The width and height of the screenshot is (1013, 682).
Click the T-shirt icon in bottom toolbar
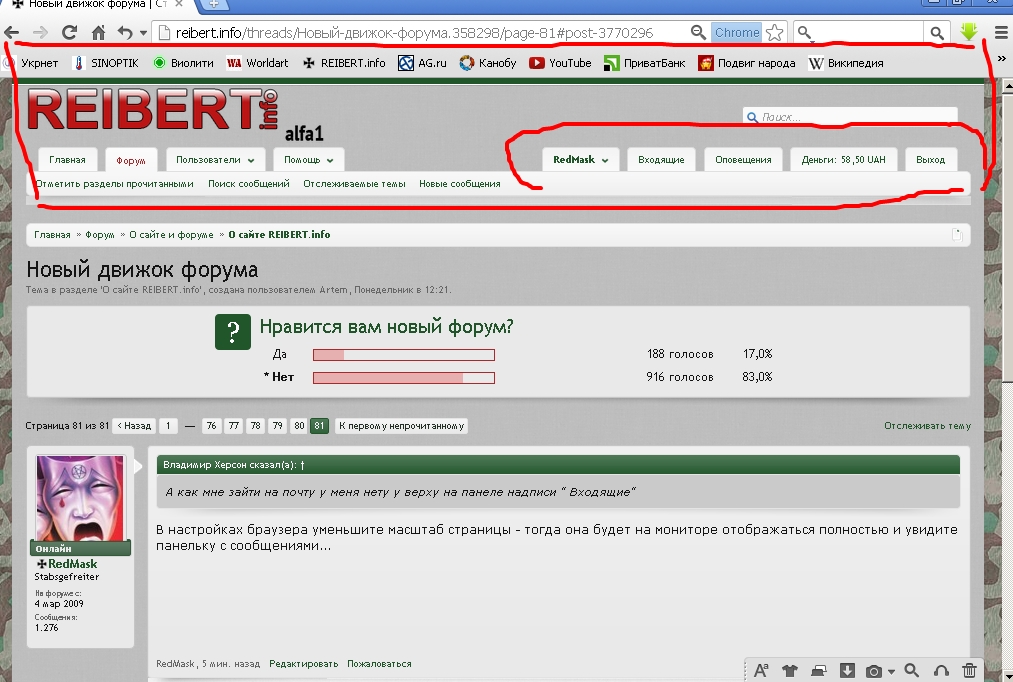click(790, 670)
